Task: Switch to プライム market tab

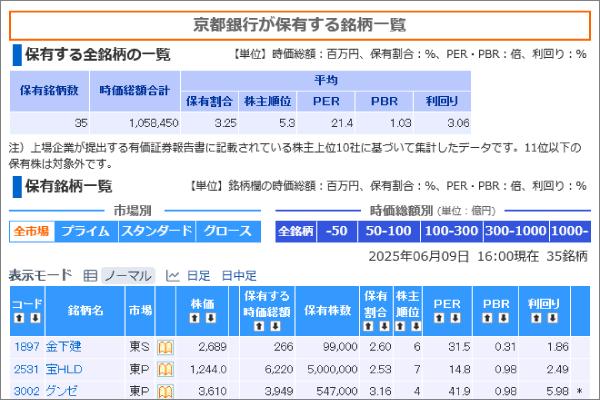Action: (86, 232)
